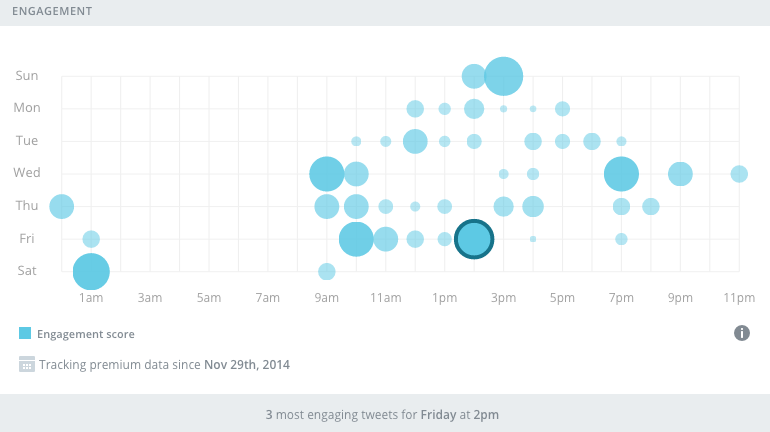
Task: Select the Tuesday 12pm engagement bubble
Action: click(415, 141)
